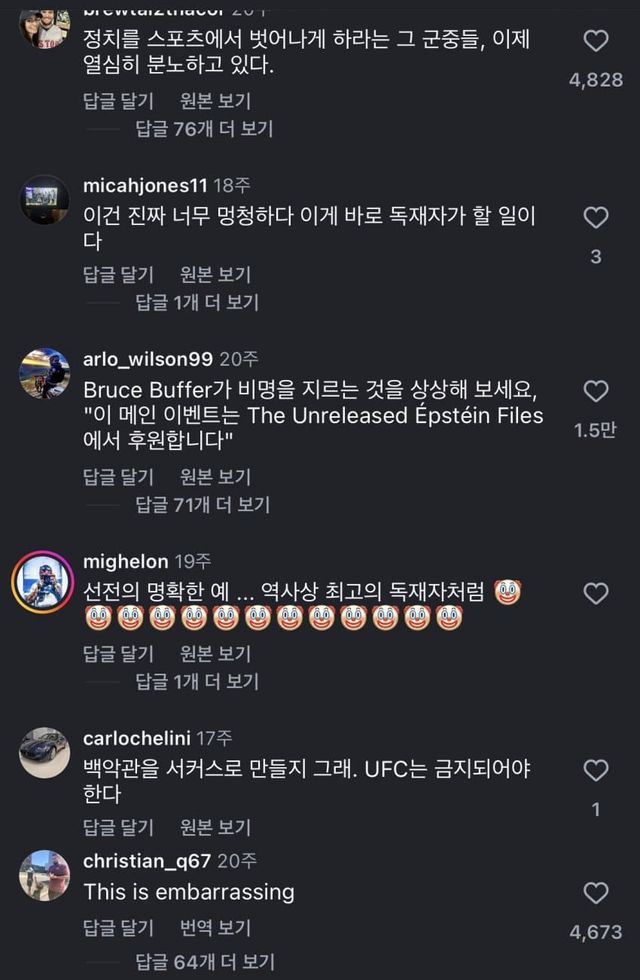
Task: Expand 76 more replies on top comment
Action: point(204,129)
